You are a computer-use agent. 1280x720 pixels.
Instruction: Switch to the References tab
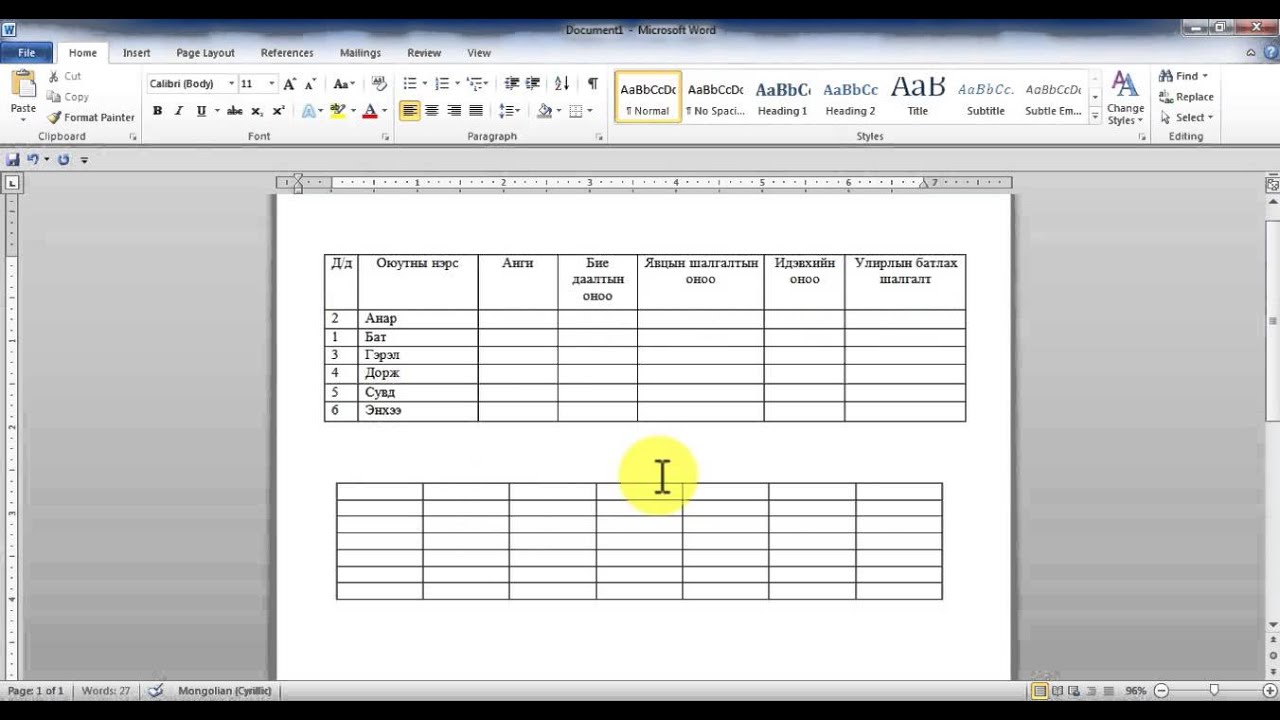(x=287, y=53)
